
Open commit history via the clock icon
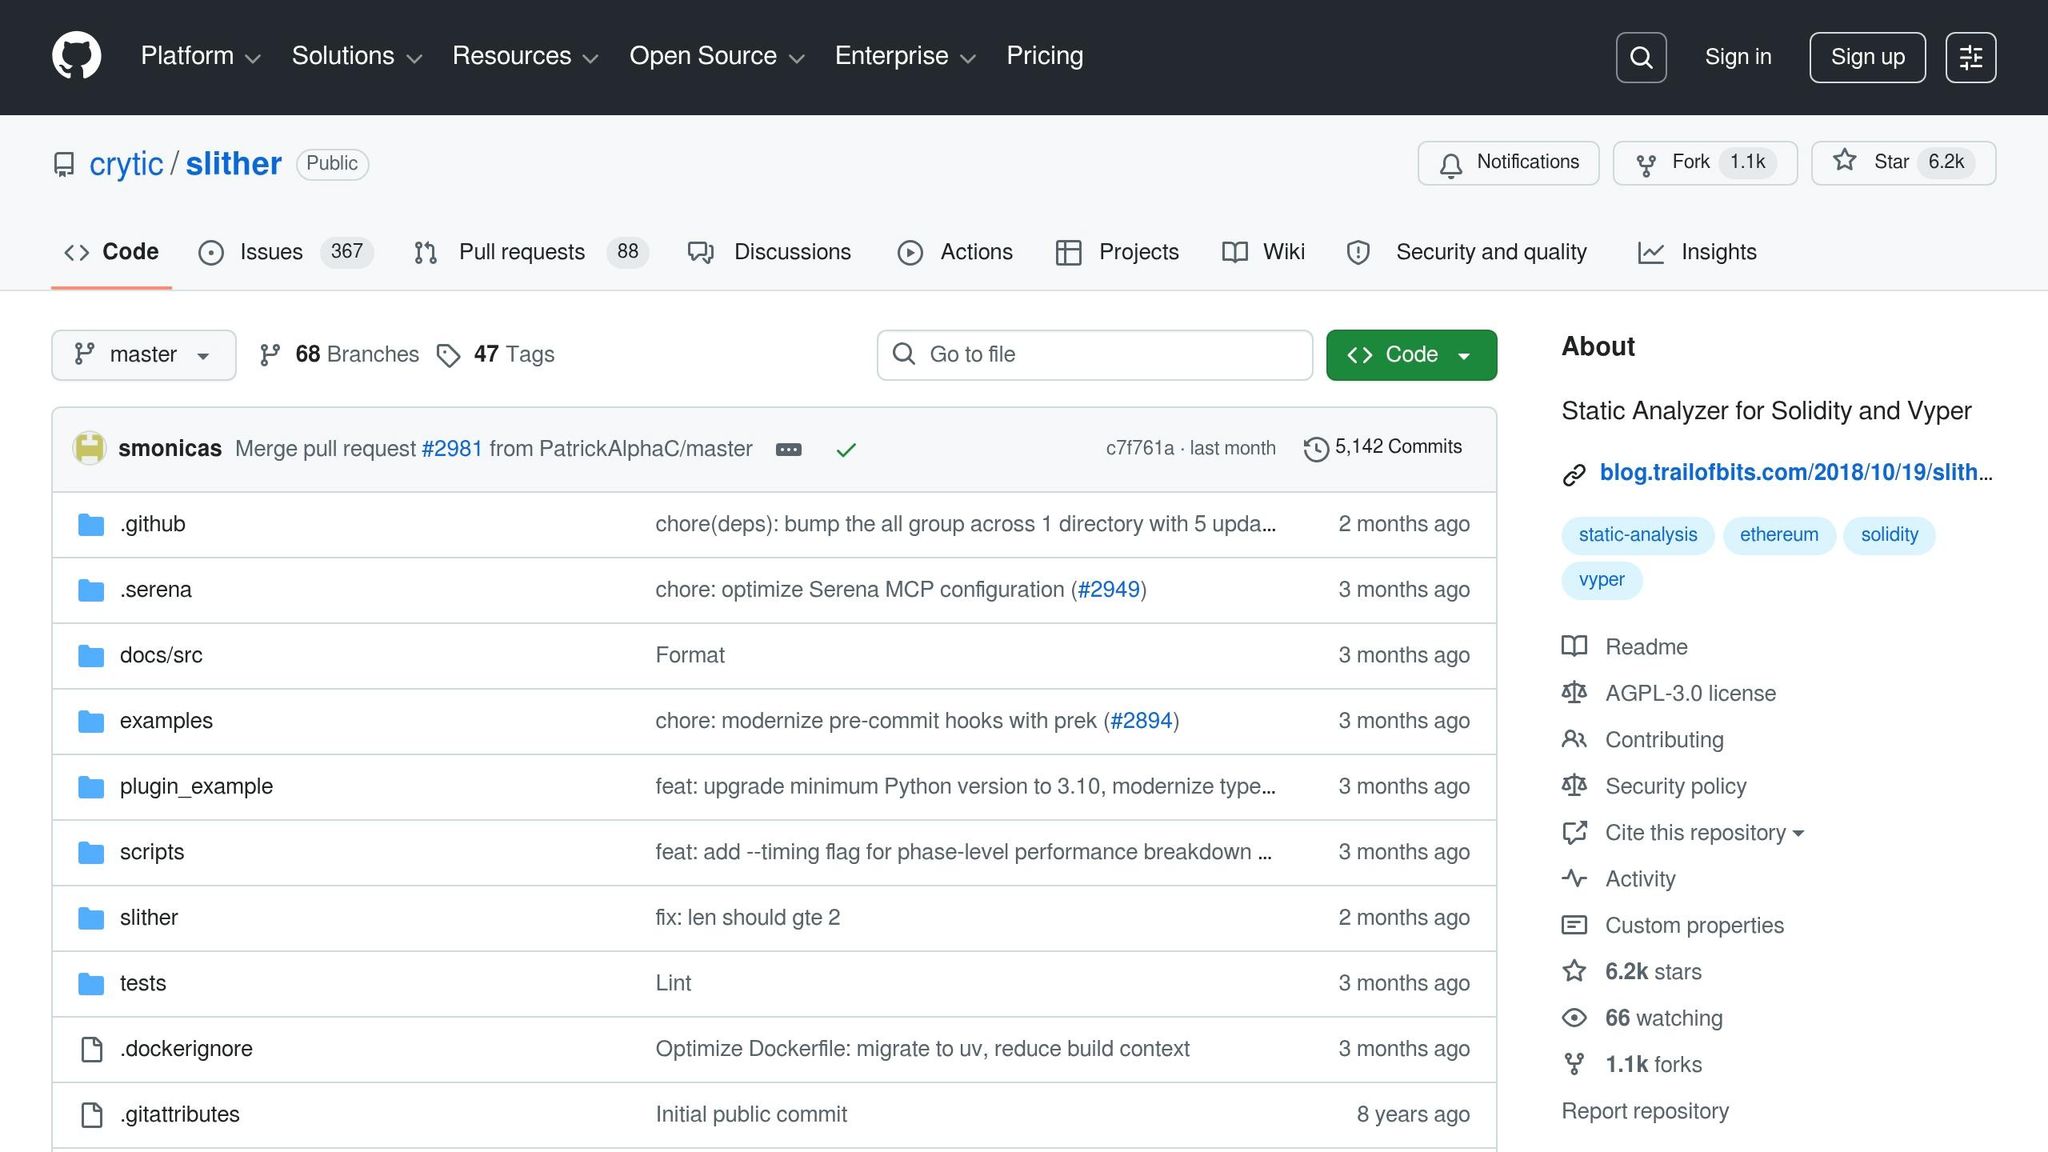coord(1316,449)
